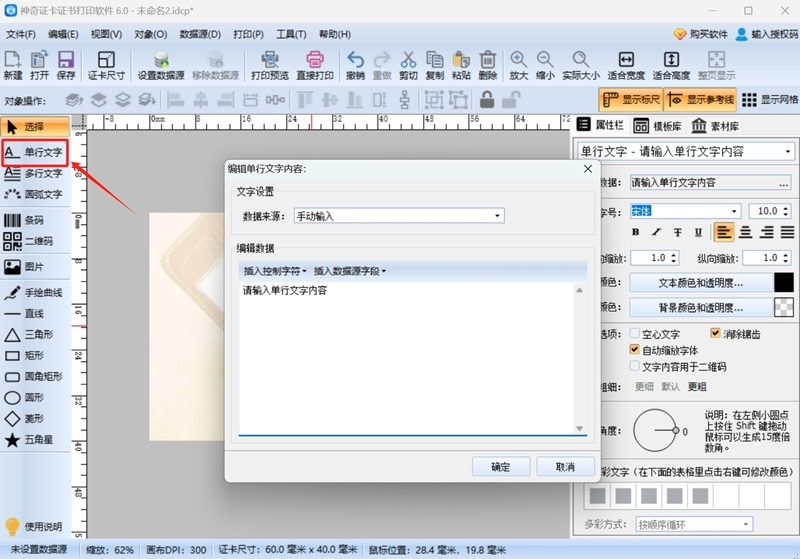Open the 数据源(D) menu
The height and width of the screenshot is (559, 800).
point(200,34)
